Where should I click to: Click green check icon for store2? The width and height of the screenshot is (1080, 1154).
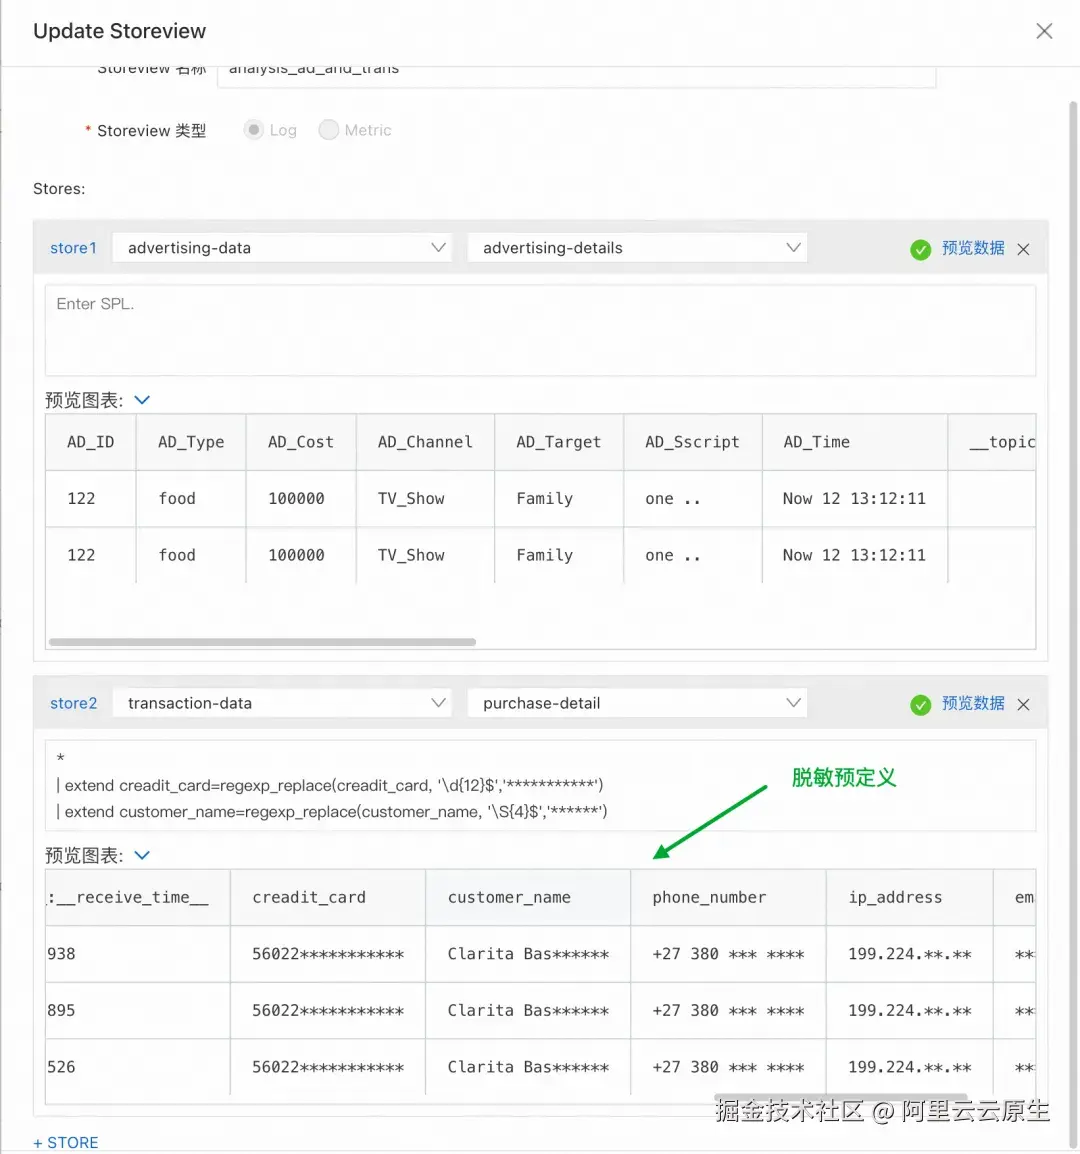pos(920,705)
